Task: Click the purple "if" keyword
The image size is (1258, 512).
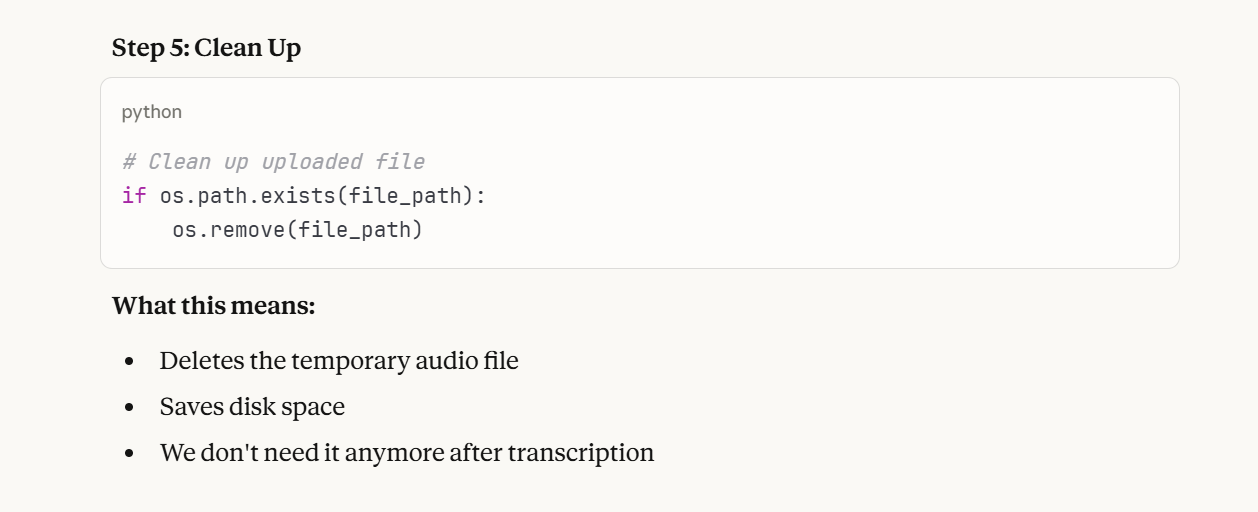Action: [134, 196]
